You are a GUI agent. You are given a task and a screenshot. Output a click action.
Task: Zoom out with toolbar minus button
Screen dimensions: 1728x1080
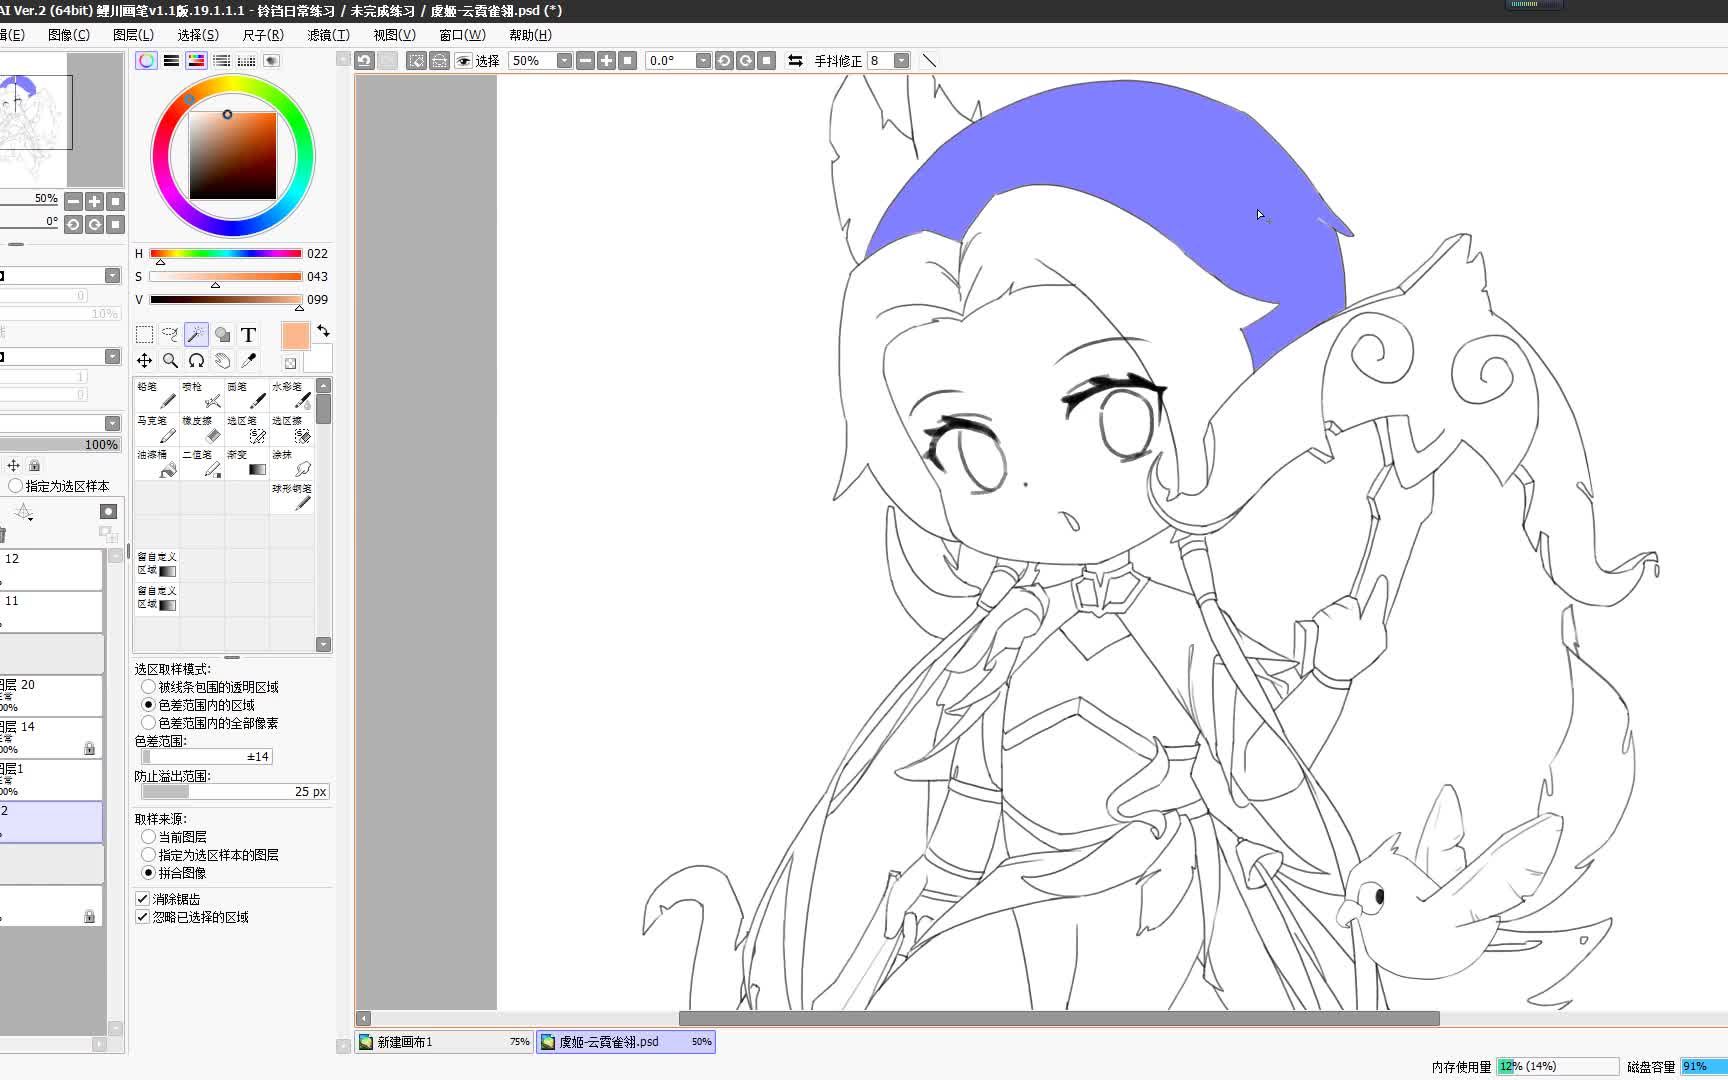pos(585,61)
